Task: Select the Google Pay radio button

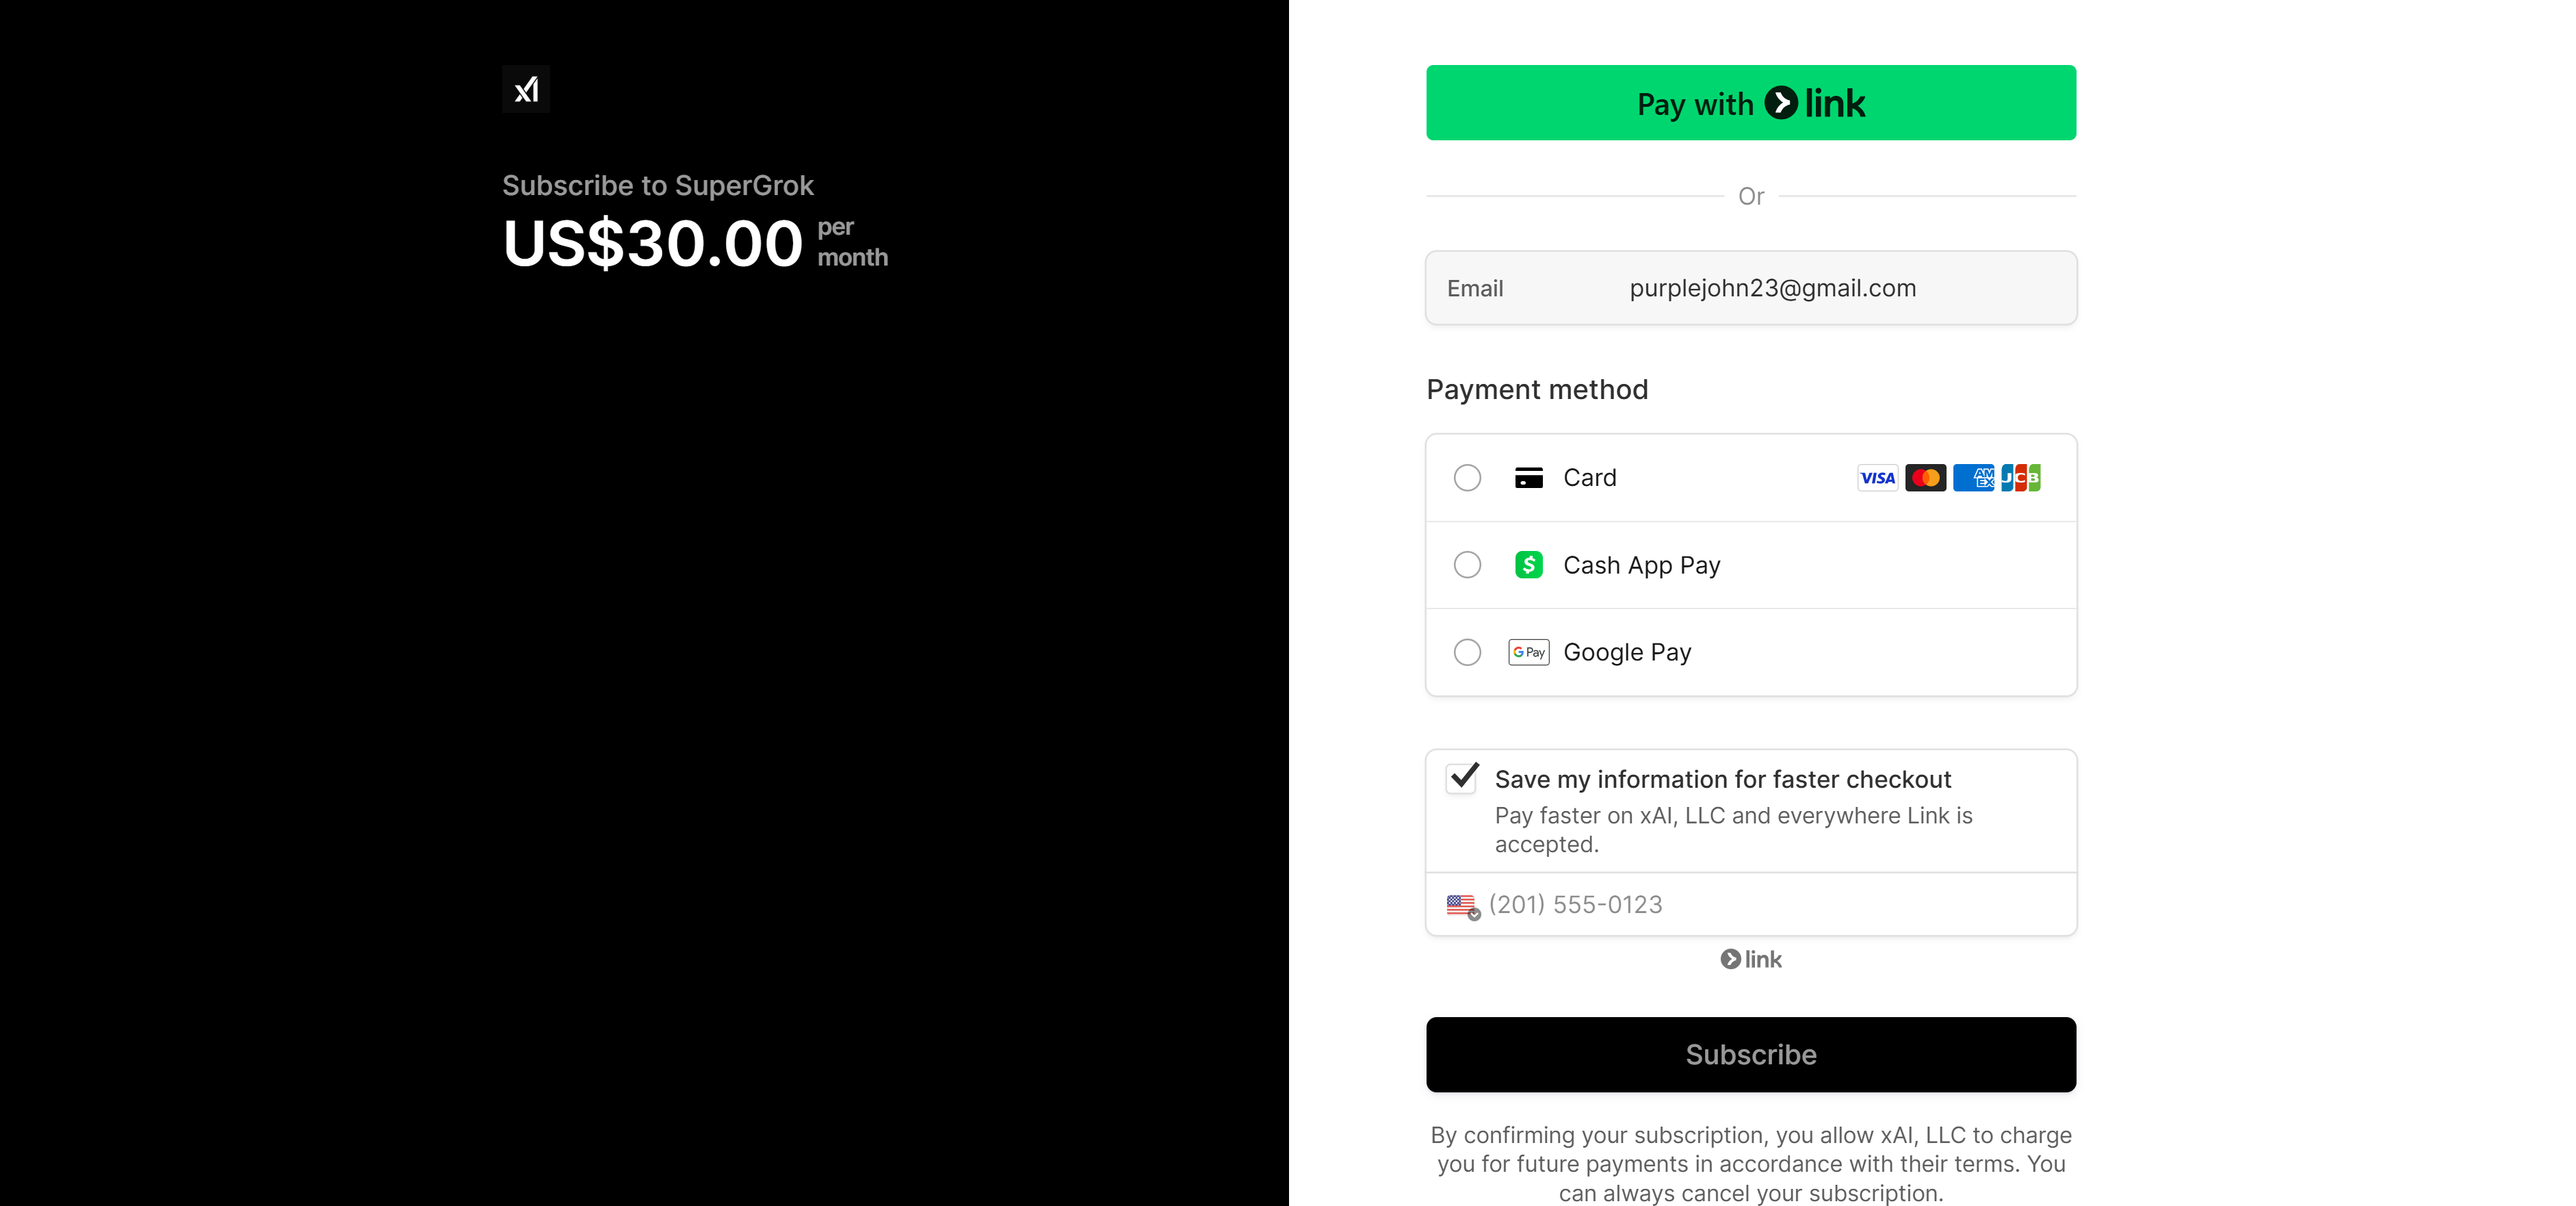Action: [1467, 652]
